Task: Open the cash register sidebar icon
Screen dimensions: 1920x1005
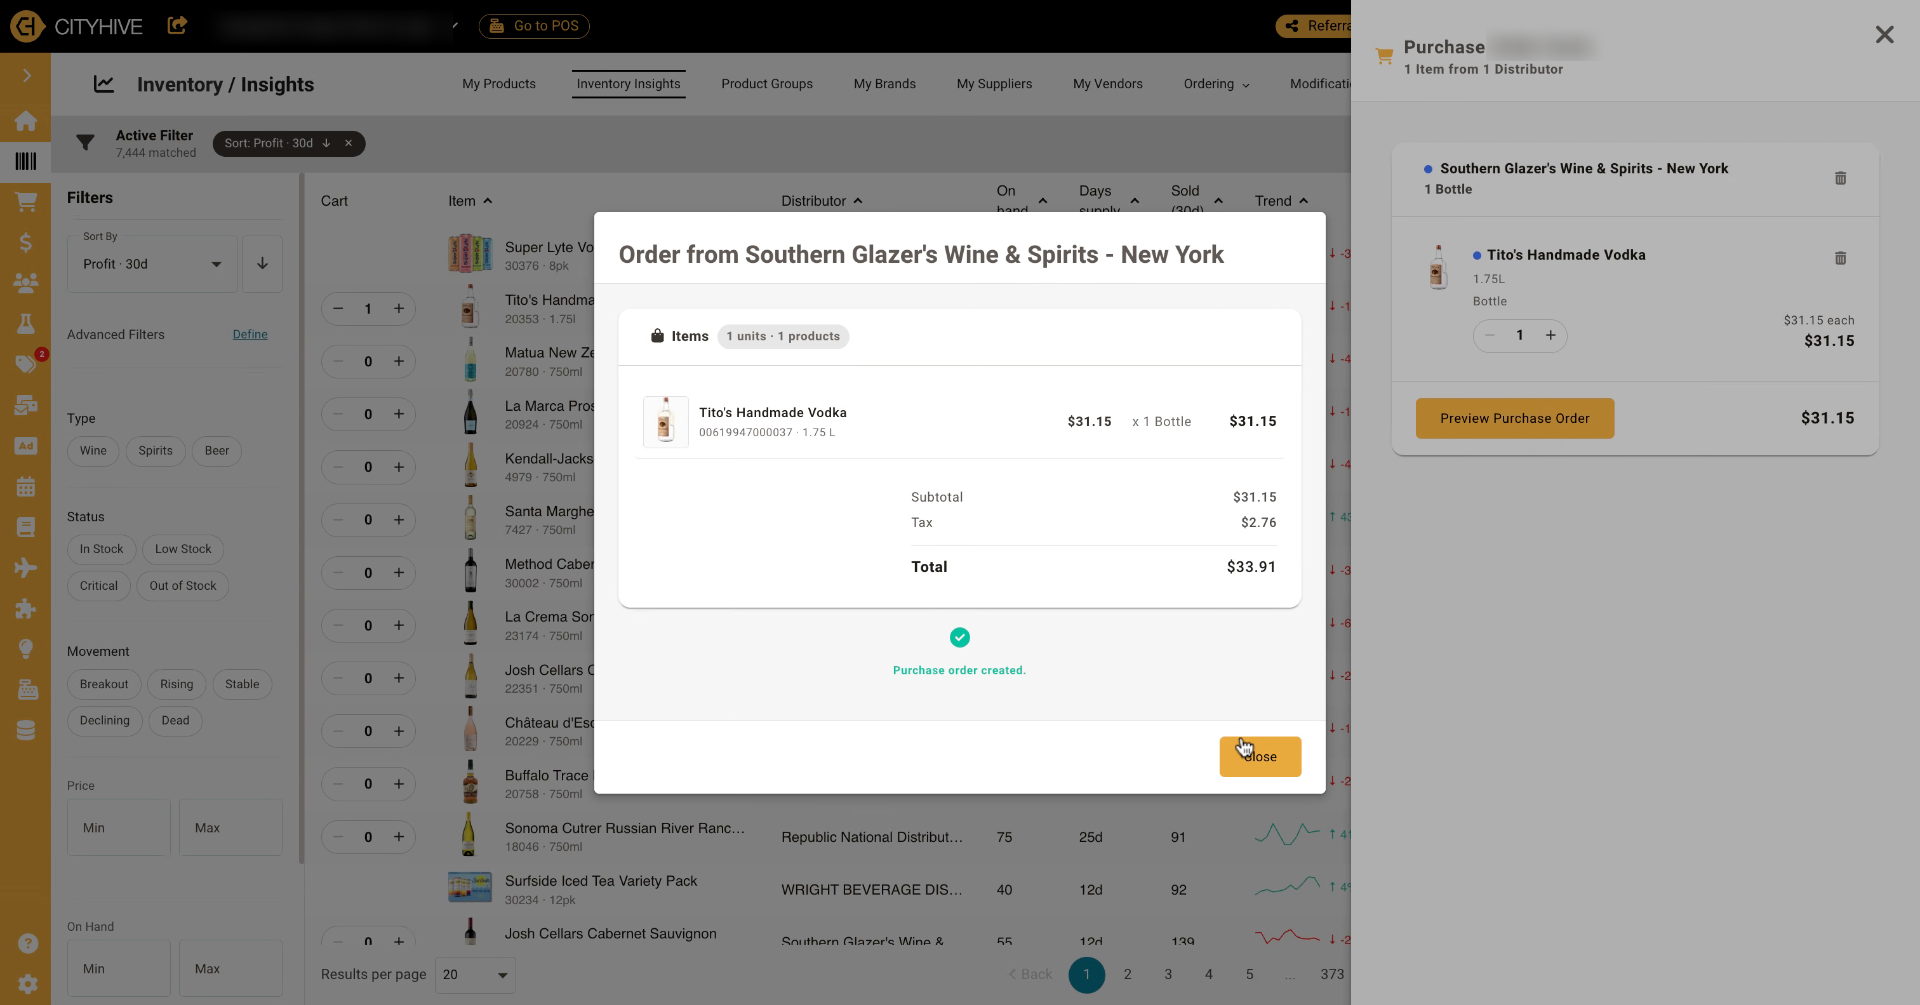Action: click(26, 690)
